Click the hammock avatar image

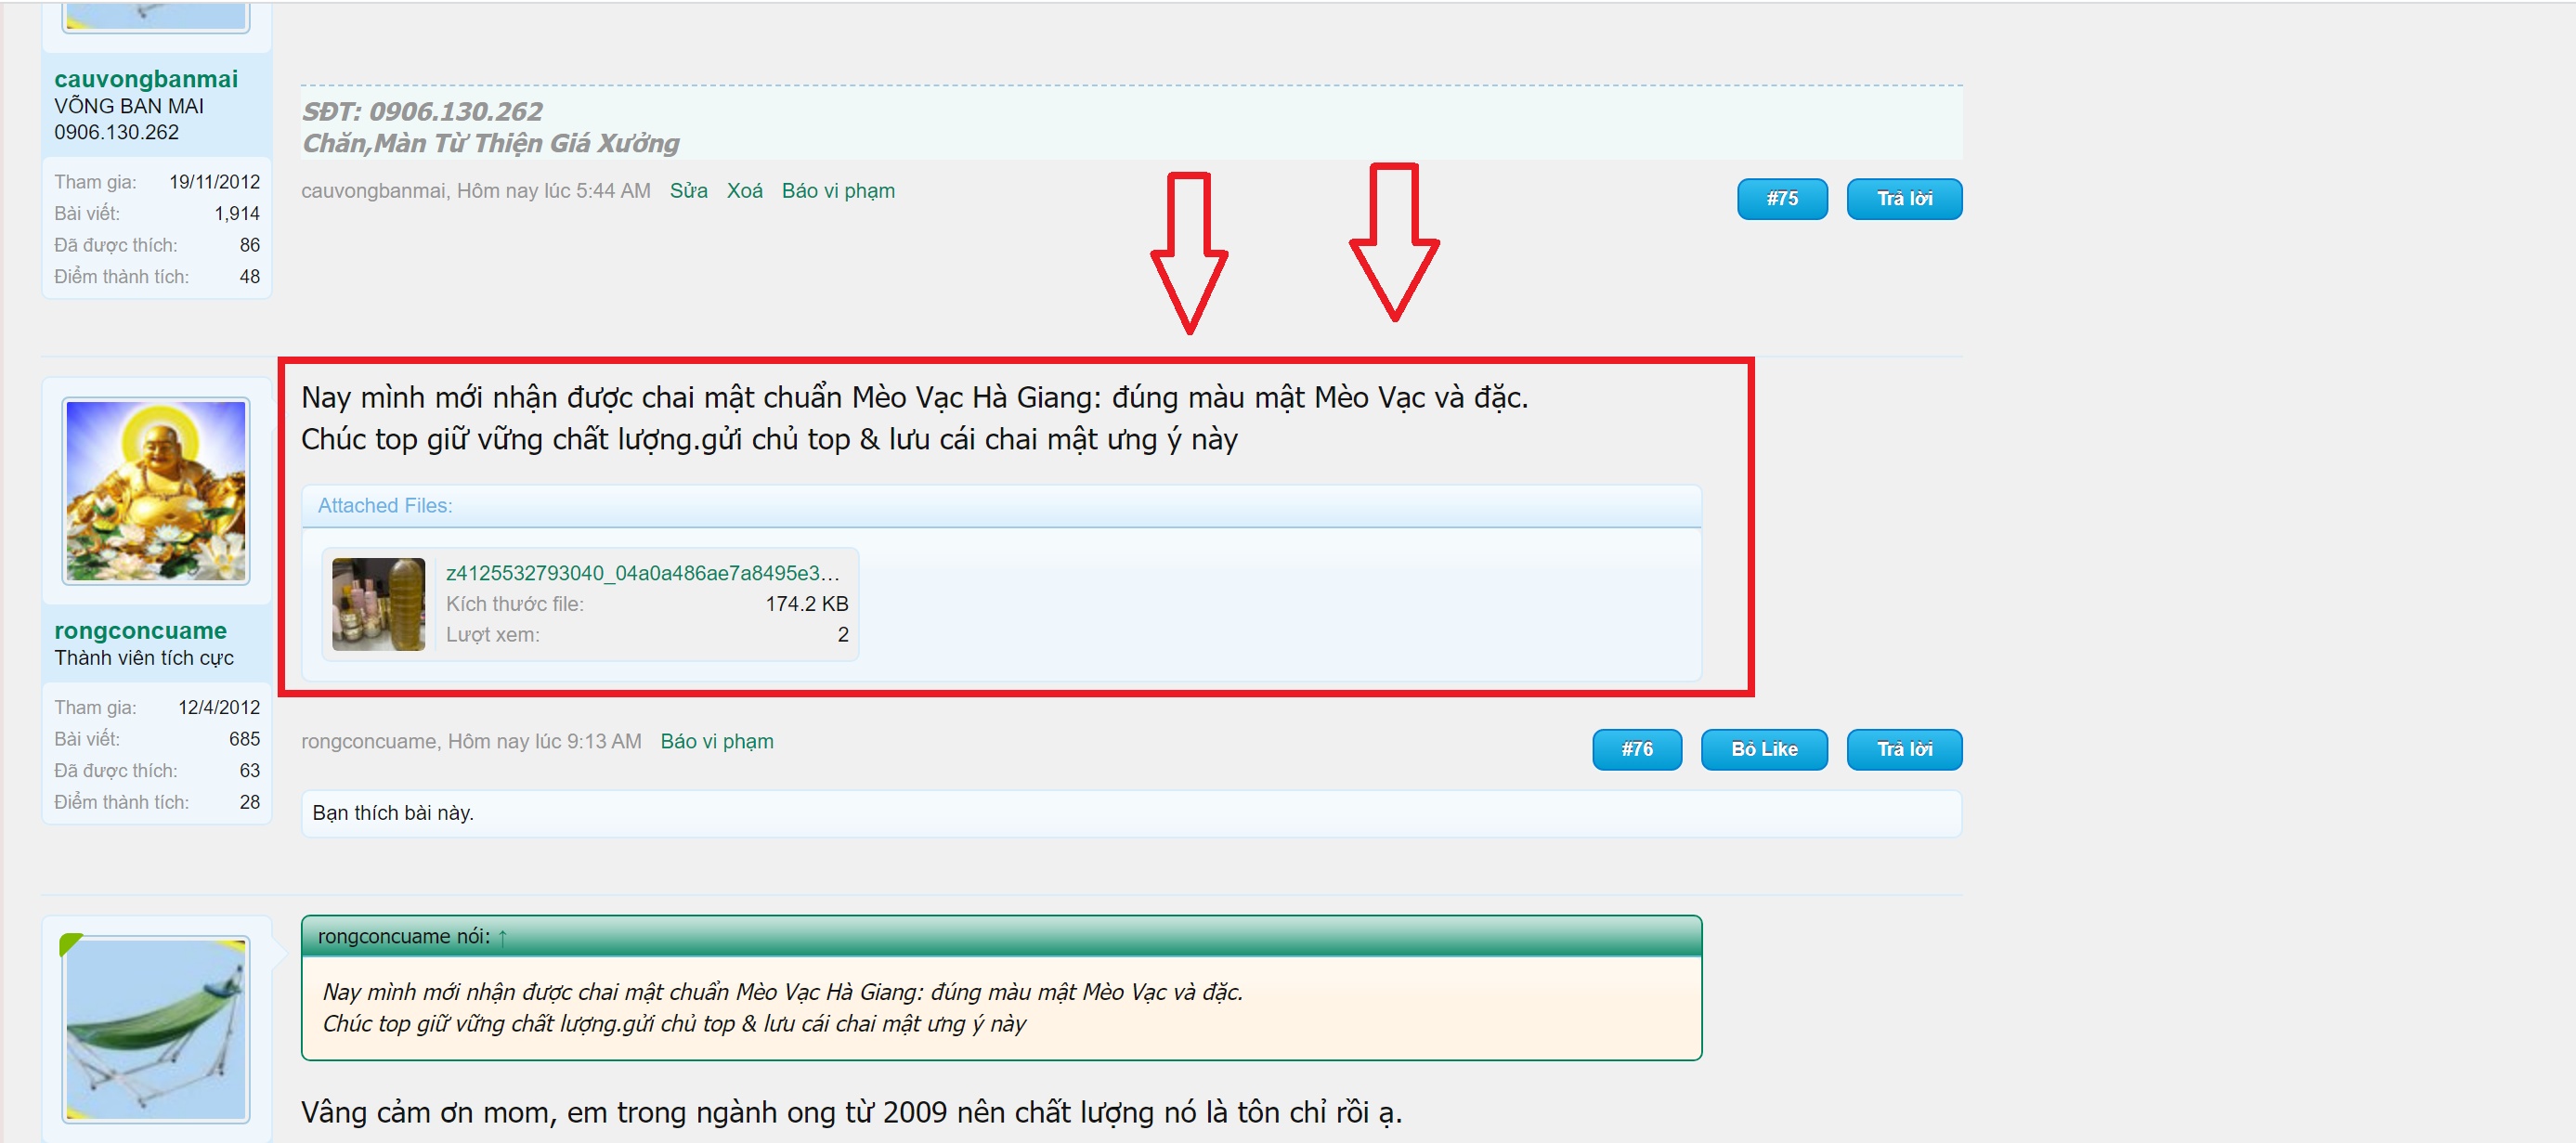155,1028
